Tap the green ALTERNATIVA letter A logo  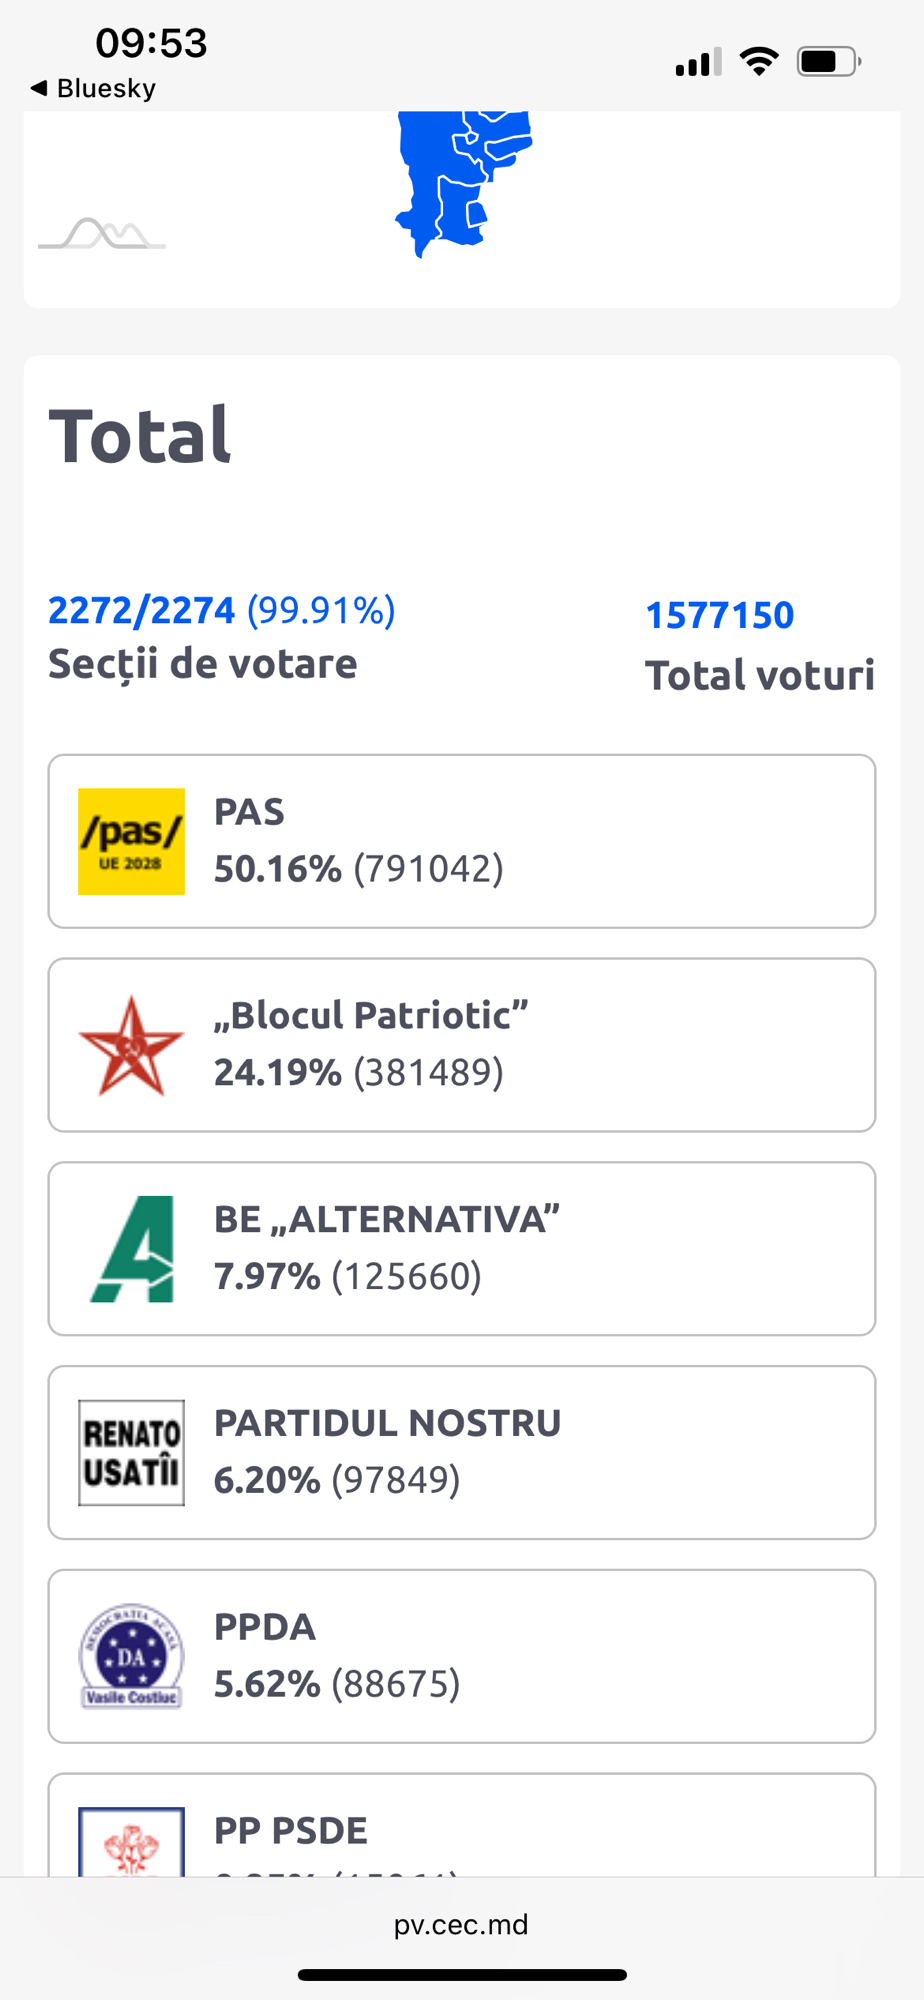tap(133, 1249)
